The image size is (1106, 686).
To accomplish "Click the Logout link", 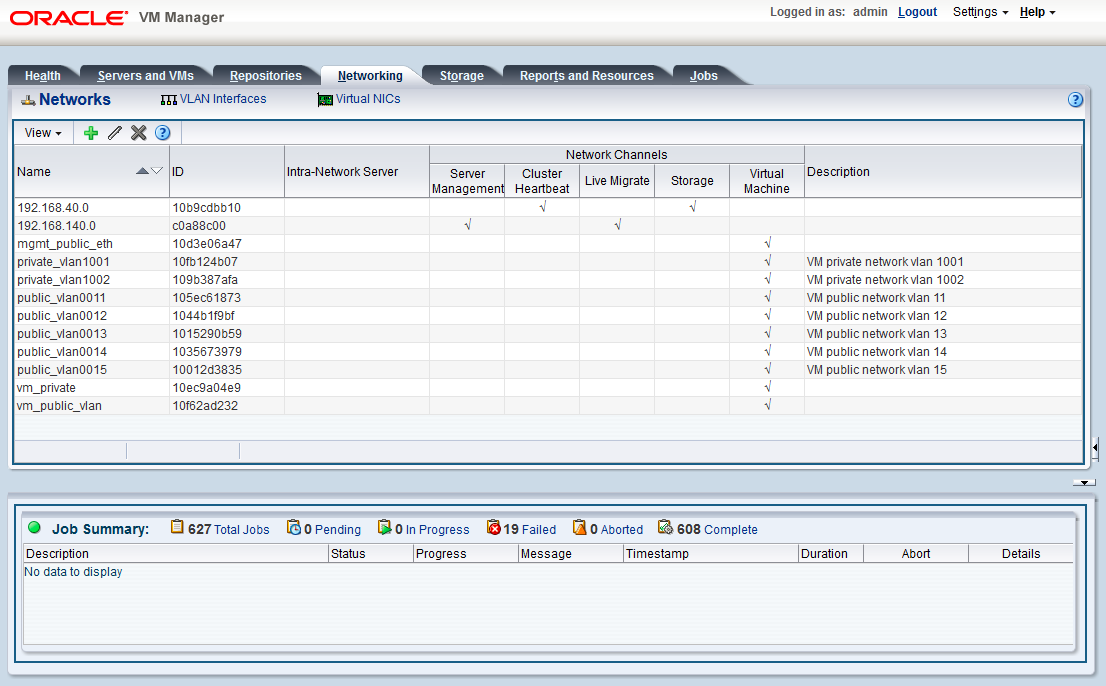I will [x=917, y=12].
